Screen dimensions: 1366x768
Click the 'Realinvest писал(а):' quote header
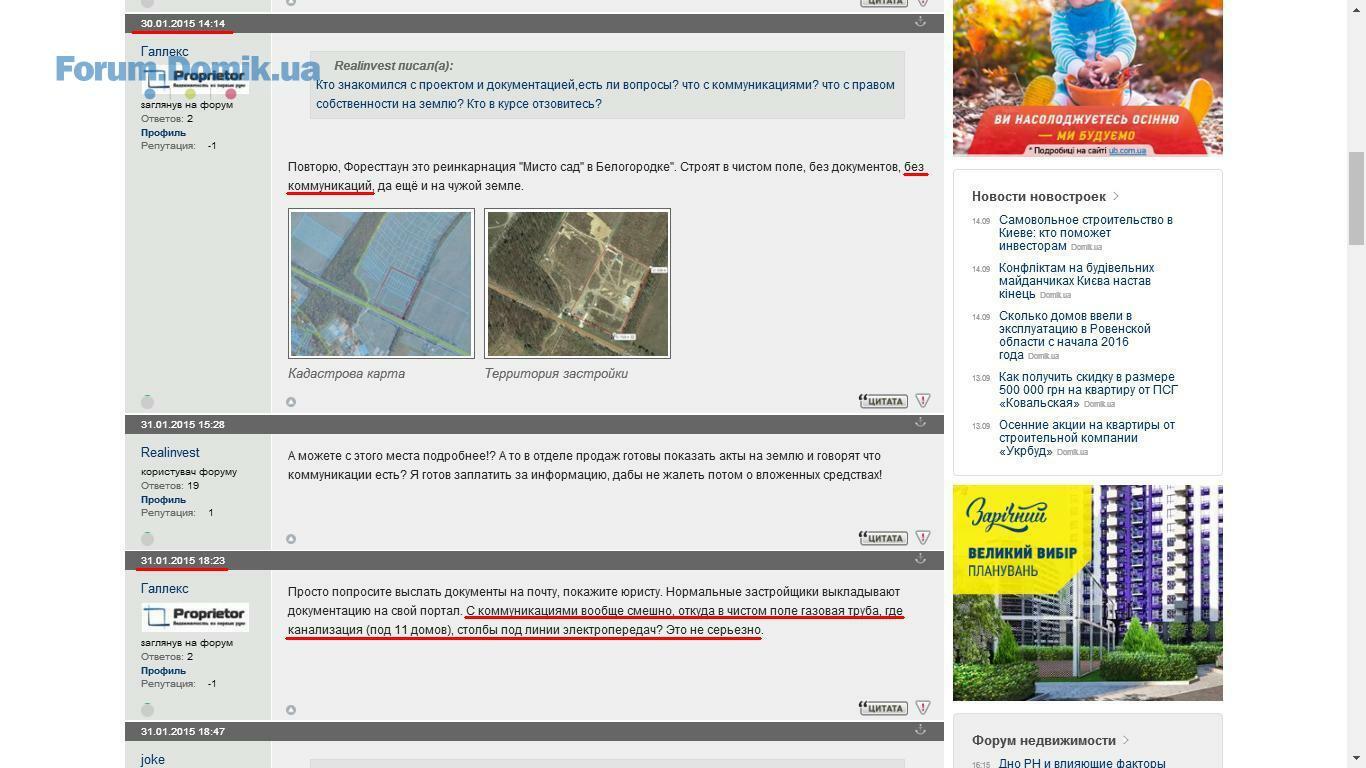pyautogui.click(x=393, y=66)
